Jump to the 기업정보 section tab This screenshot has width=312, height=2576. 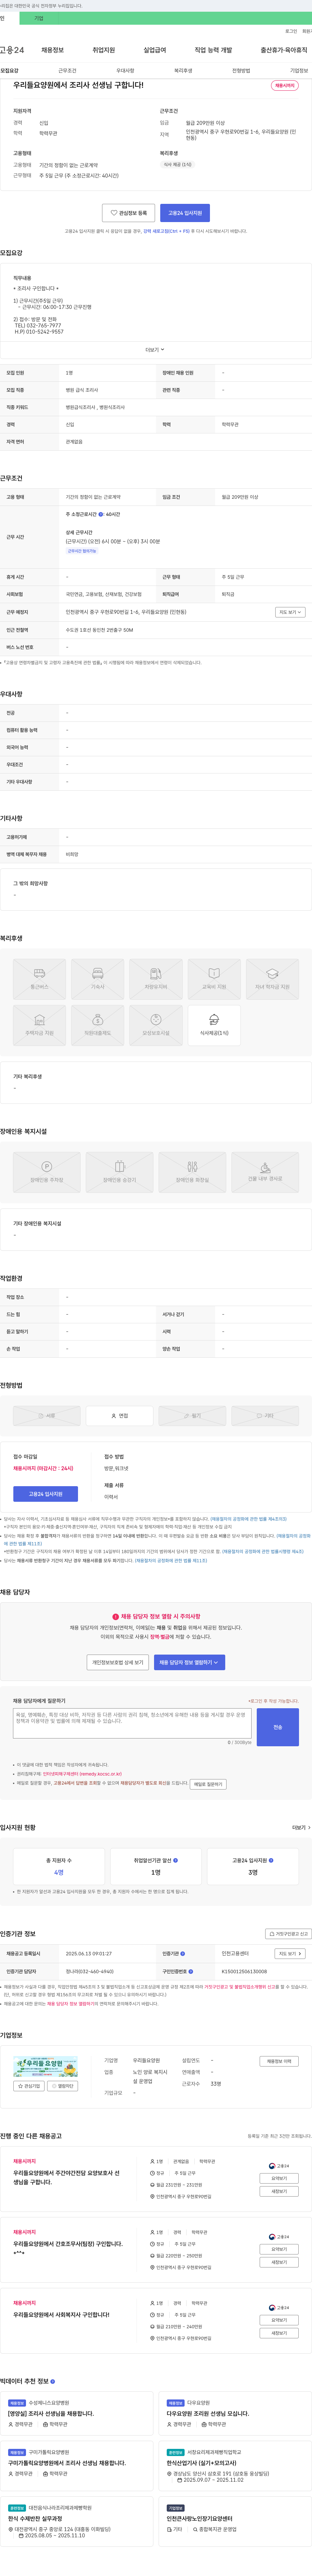pyautogui.click(x=299, y=71)
